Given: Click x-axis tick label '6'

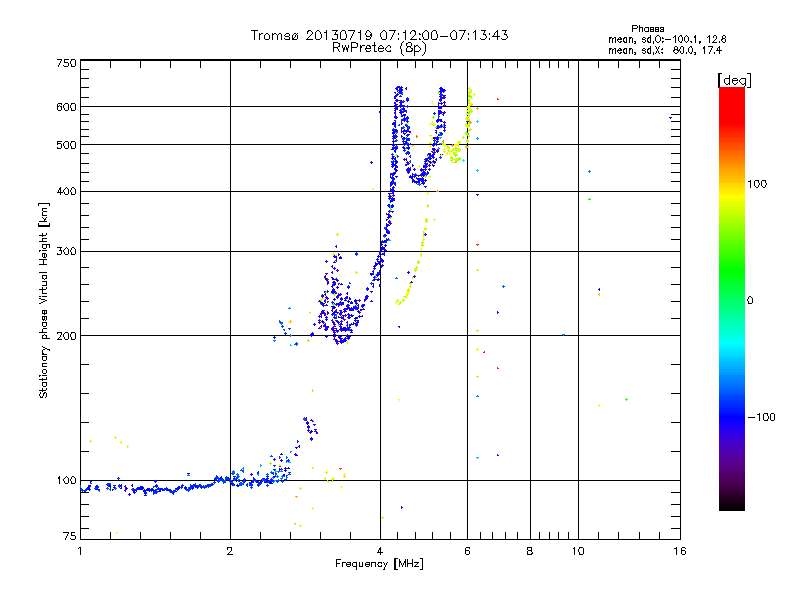Looking at the screenshot, I should tap(467, 551).
